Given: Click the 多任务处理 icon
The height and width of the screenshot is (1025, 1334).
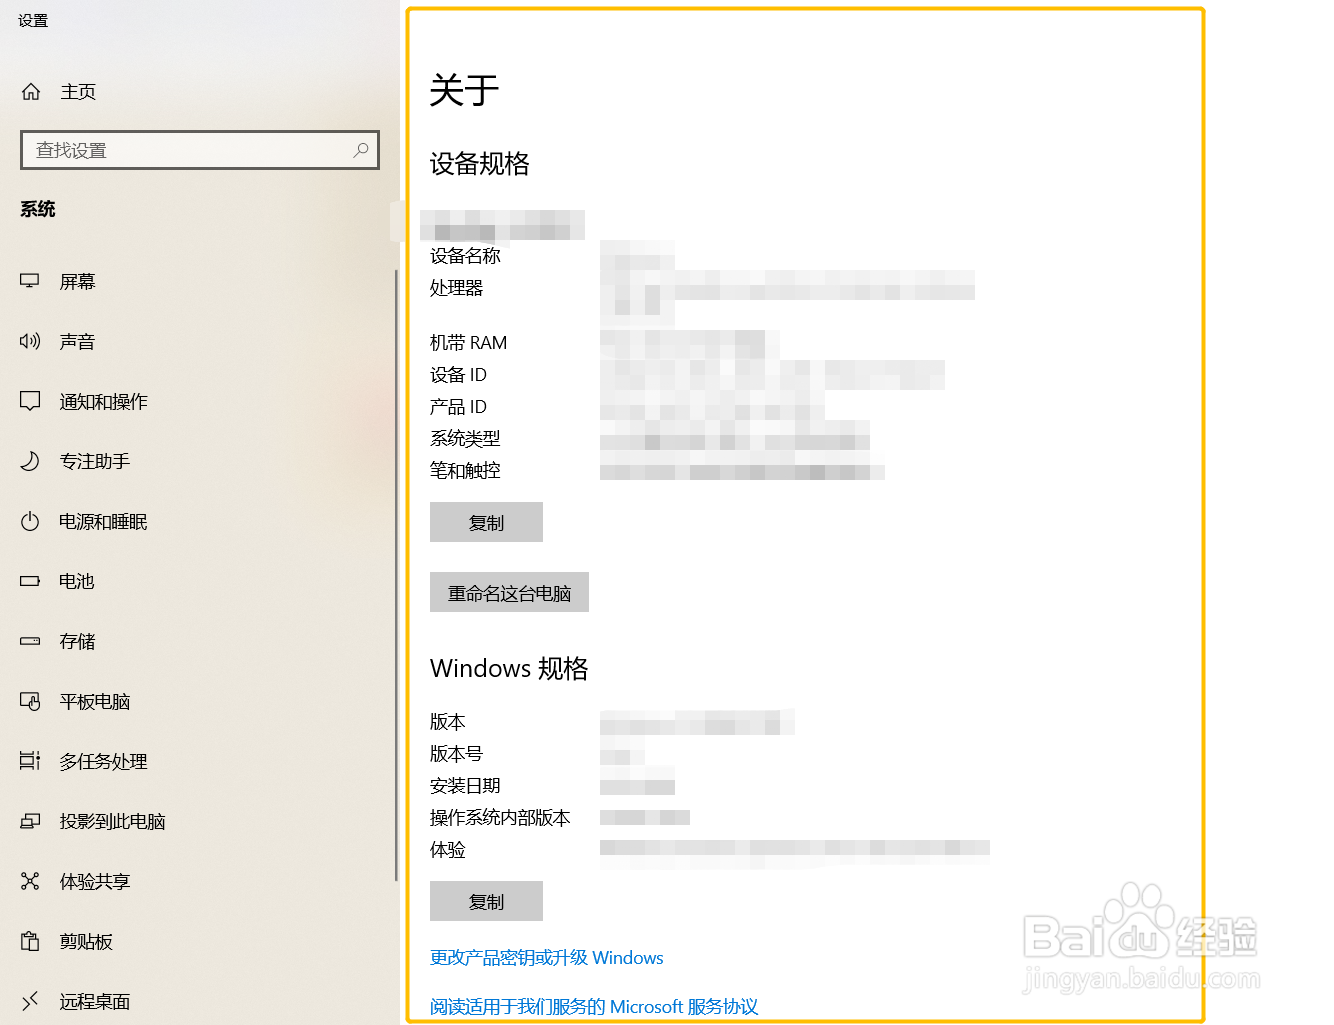Looking at the screenshot, I should 30,762.
